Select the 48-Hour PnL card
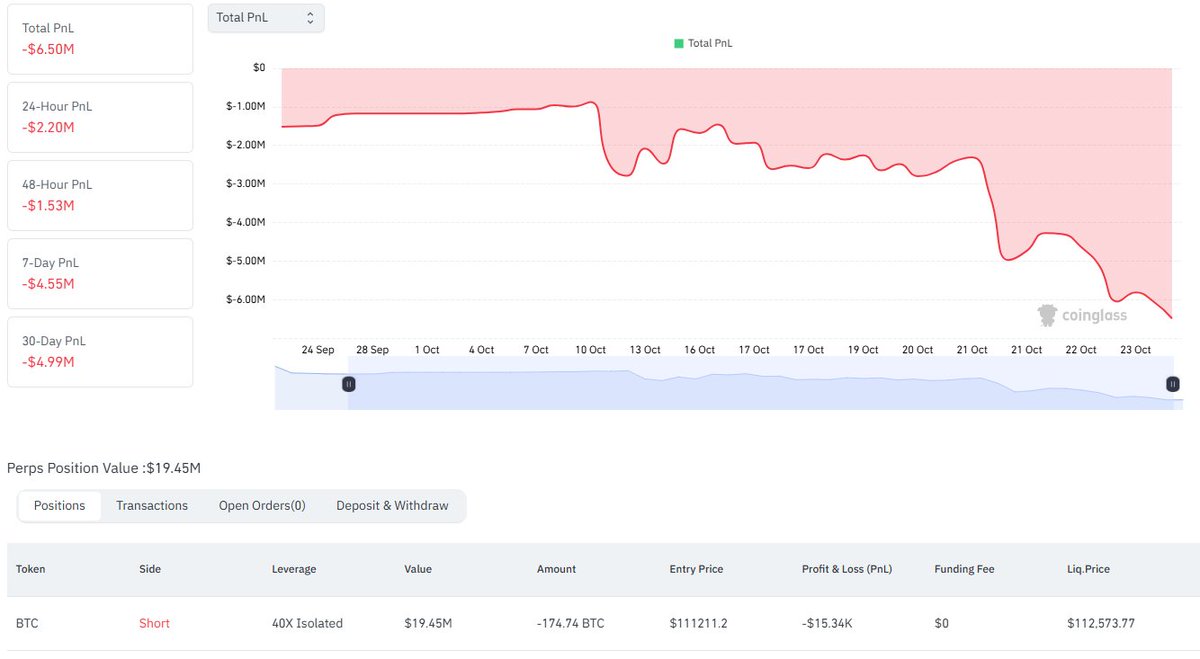 point(100,195)
